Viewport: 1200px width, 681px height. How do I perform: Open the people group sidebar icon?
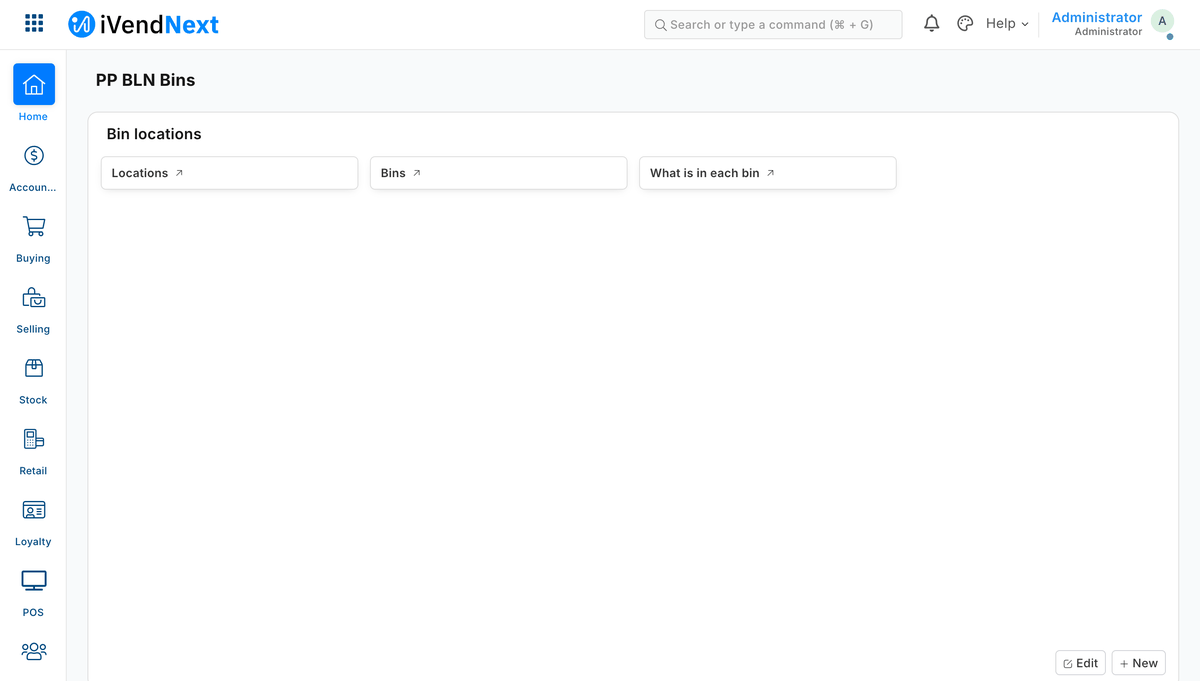pos(34,652)
